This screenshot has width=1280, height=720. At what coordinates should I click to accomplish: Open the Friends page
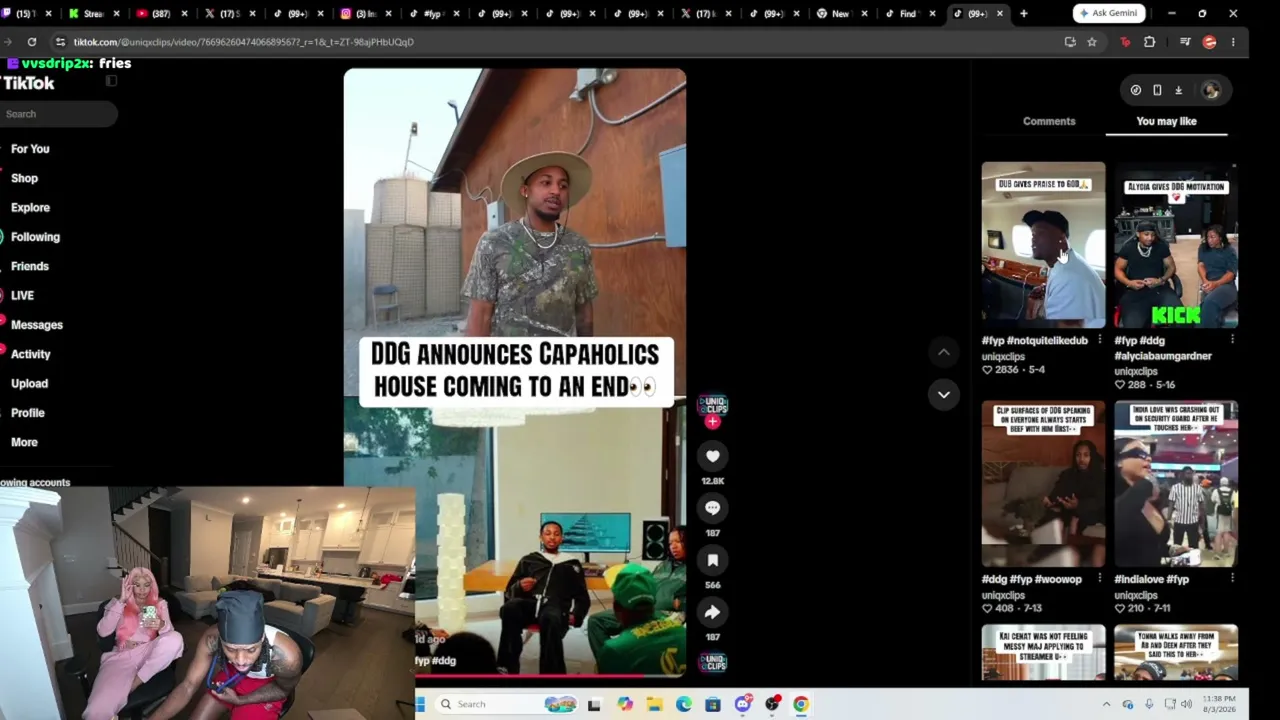pyautogui.click(x=30, y=266)
